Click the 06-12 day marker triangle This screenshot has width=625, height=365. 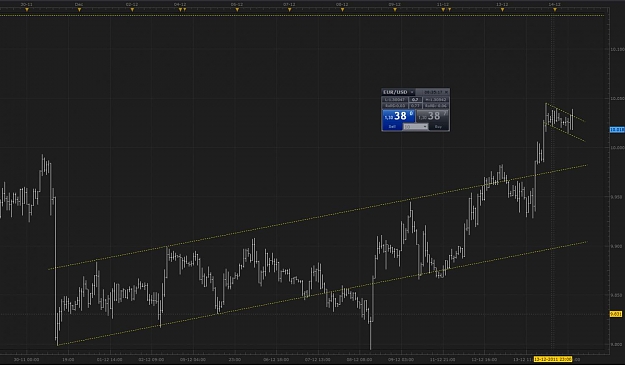237,10
